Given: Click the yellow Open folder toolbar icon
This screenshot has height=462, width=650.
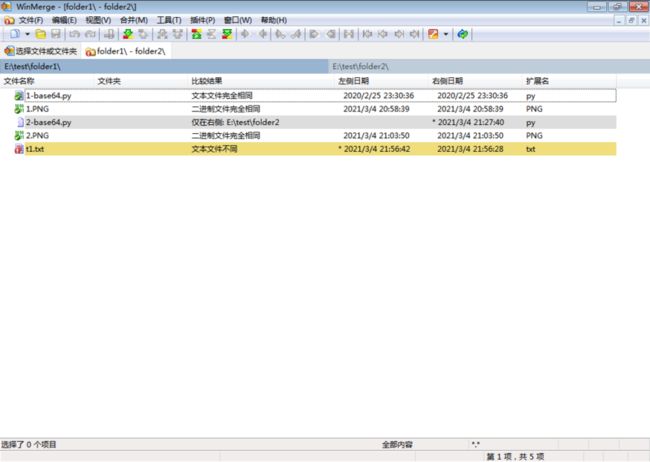Looking at the screenshot, I should click(40, 34).
